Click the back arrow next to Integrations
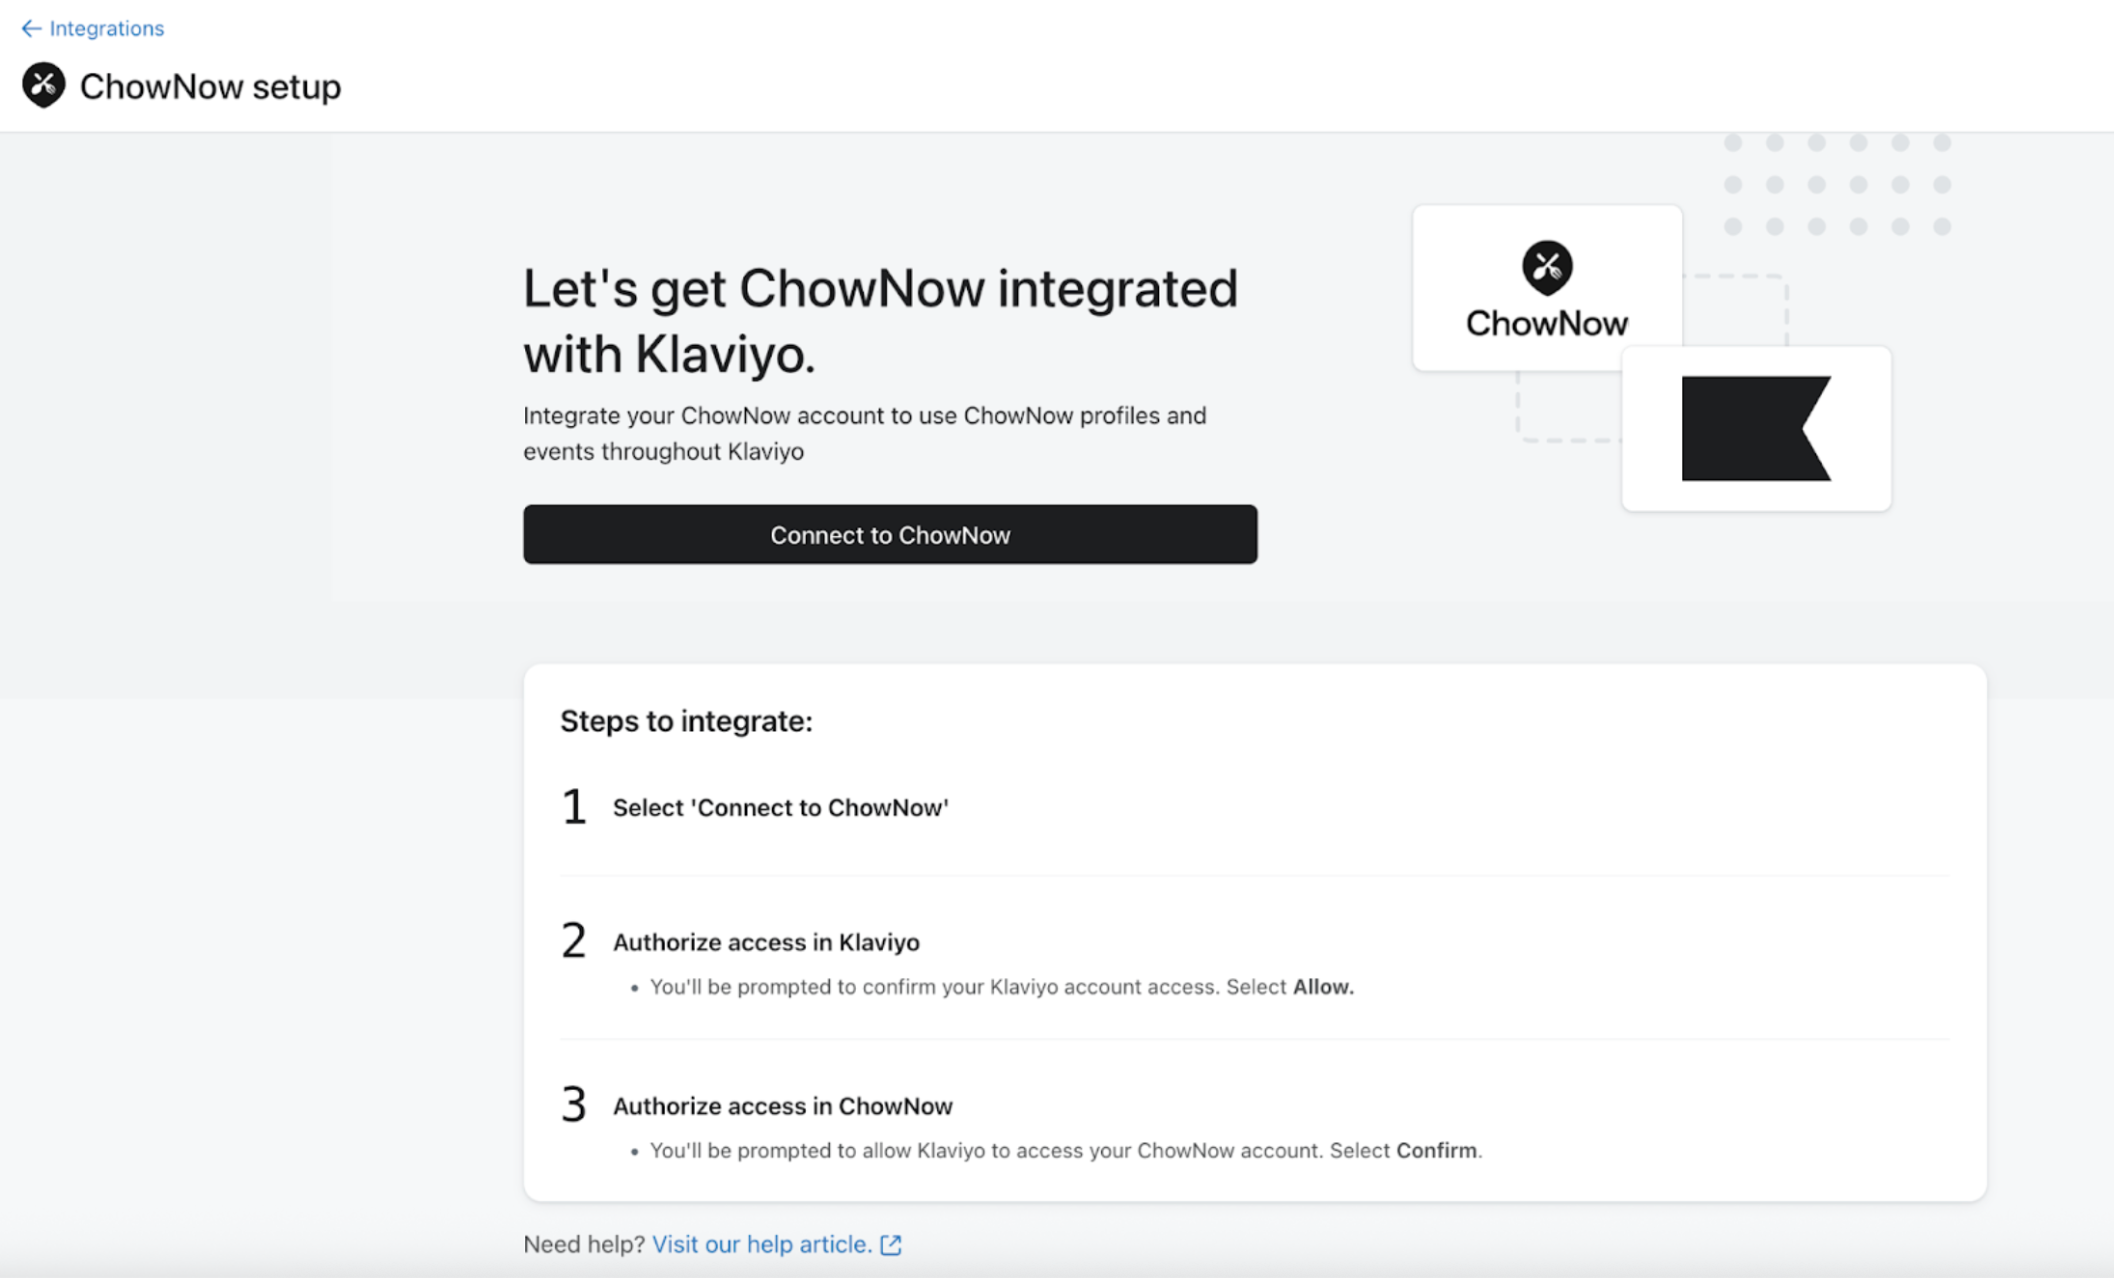 pyautogui.click(x=31, y=29)
